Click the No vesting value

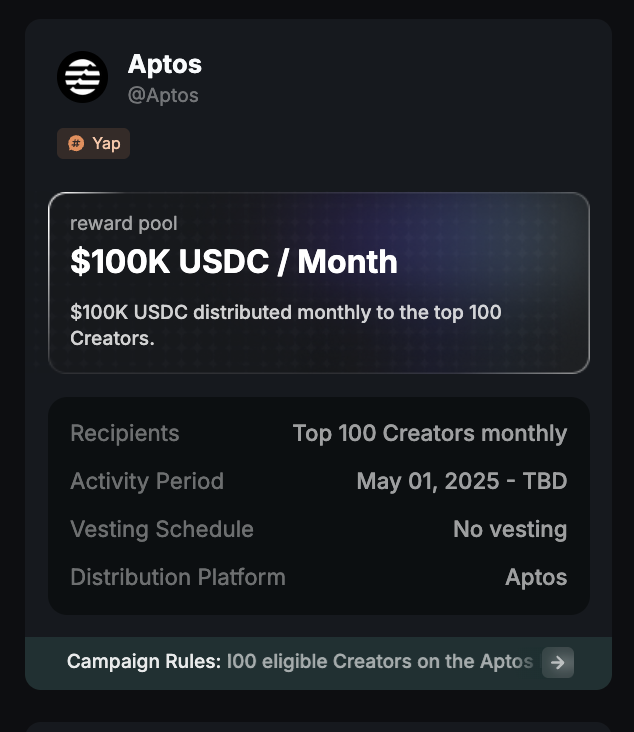click(510, 529)
